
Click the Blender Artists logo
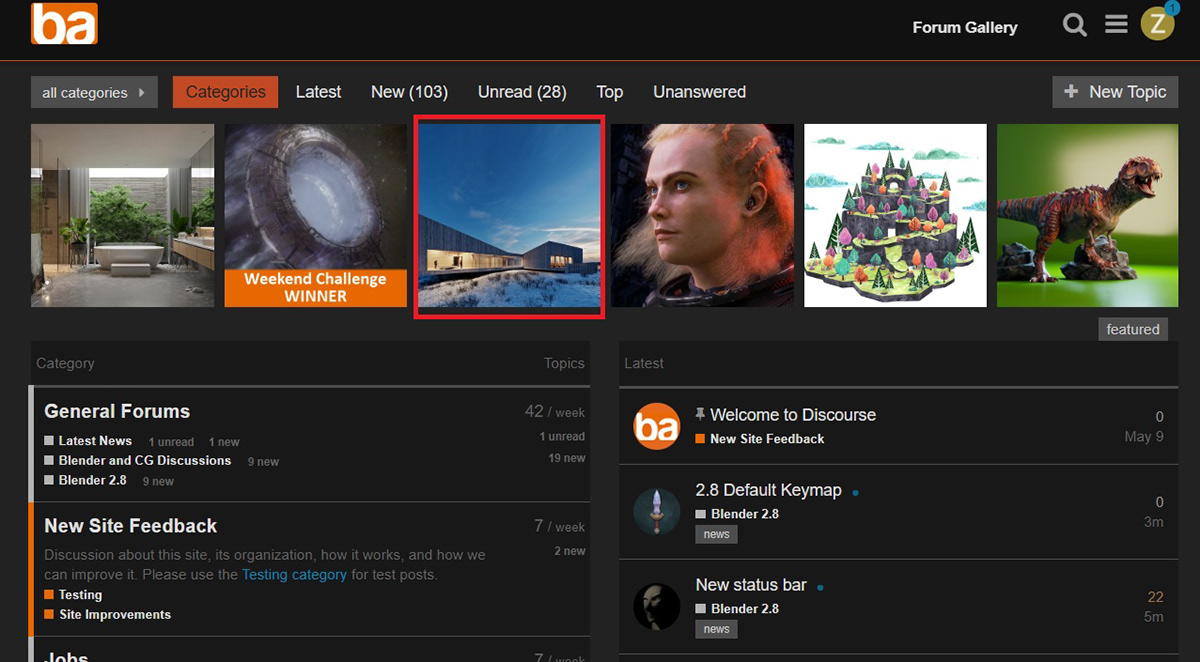click(x=64, y=24)
